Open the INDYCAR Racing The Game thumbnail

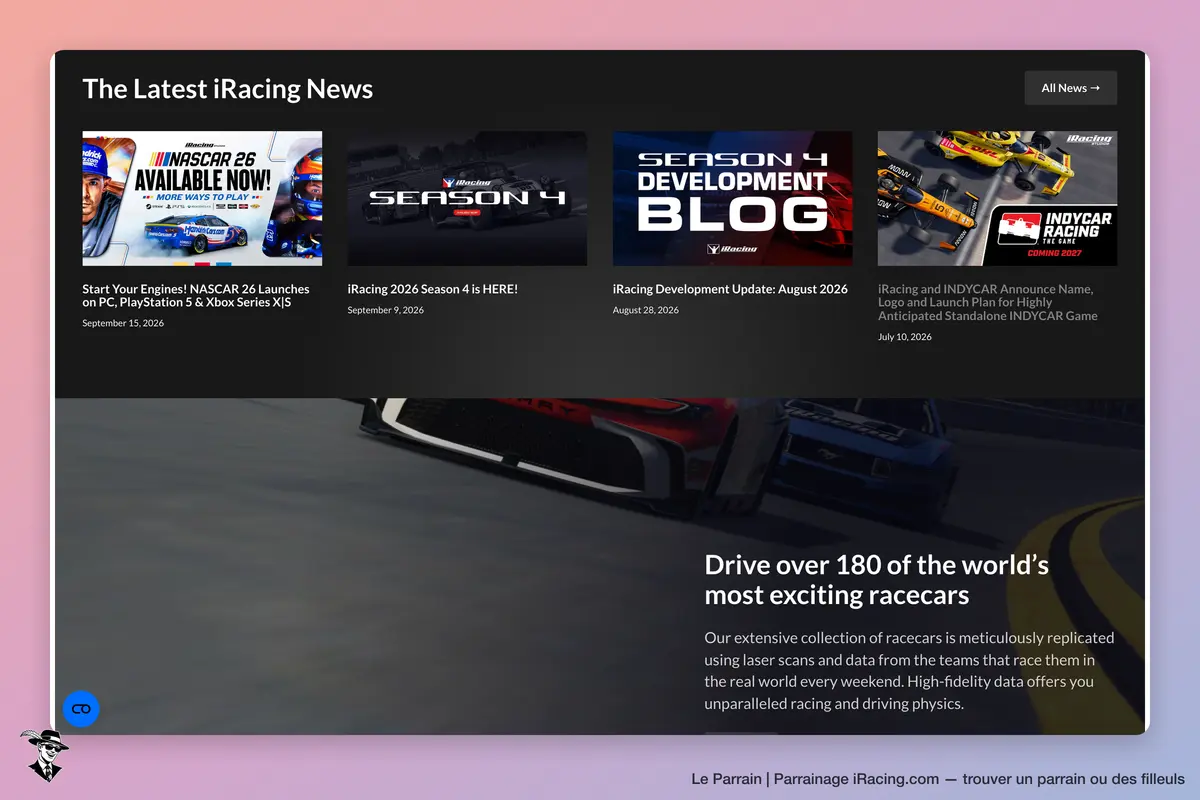(997, 198)
